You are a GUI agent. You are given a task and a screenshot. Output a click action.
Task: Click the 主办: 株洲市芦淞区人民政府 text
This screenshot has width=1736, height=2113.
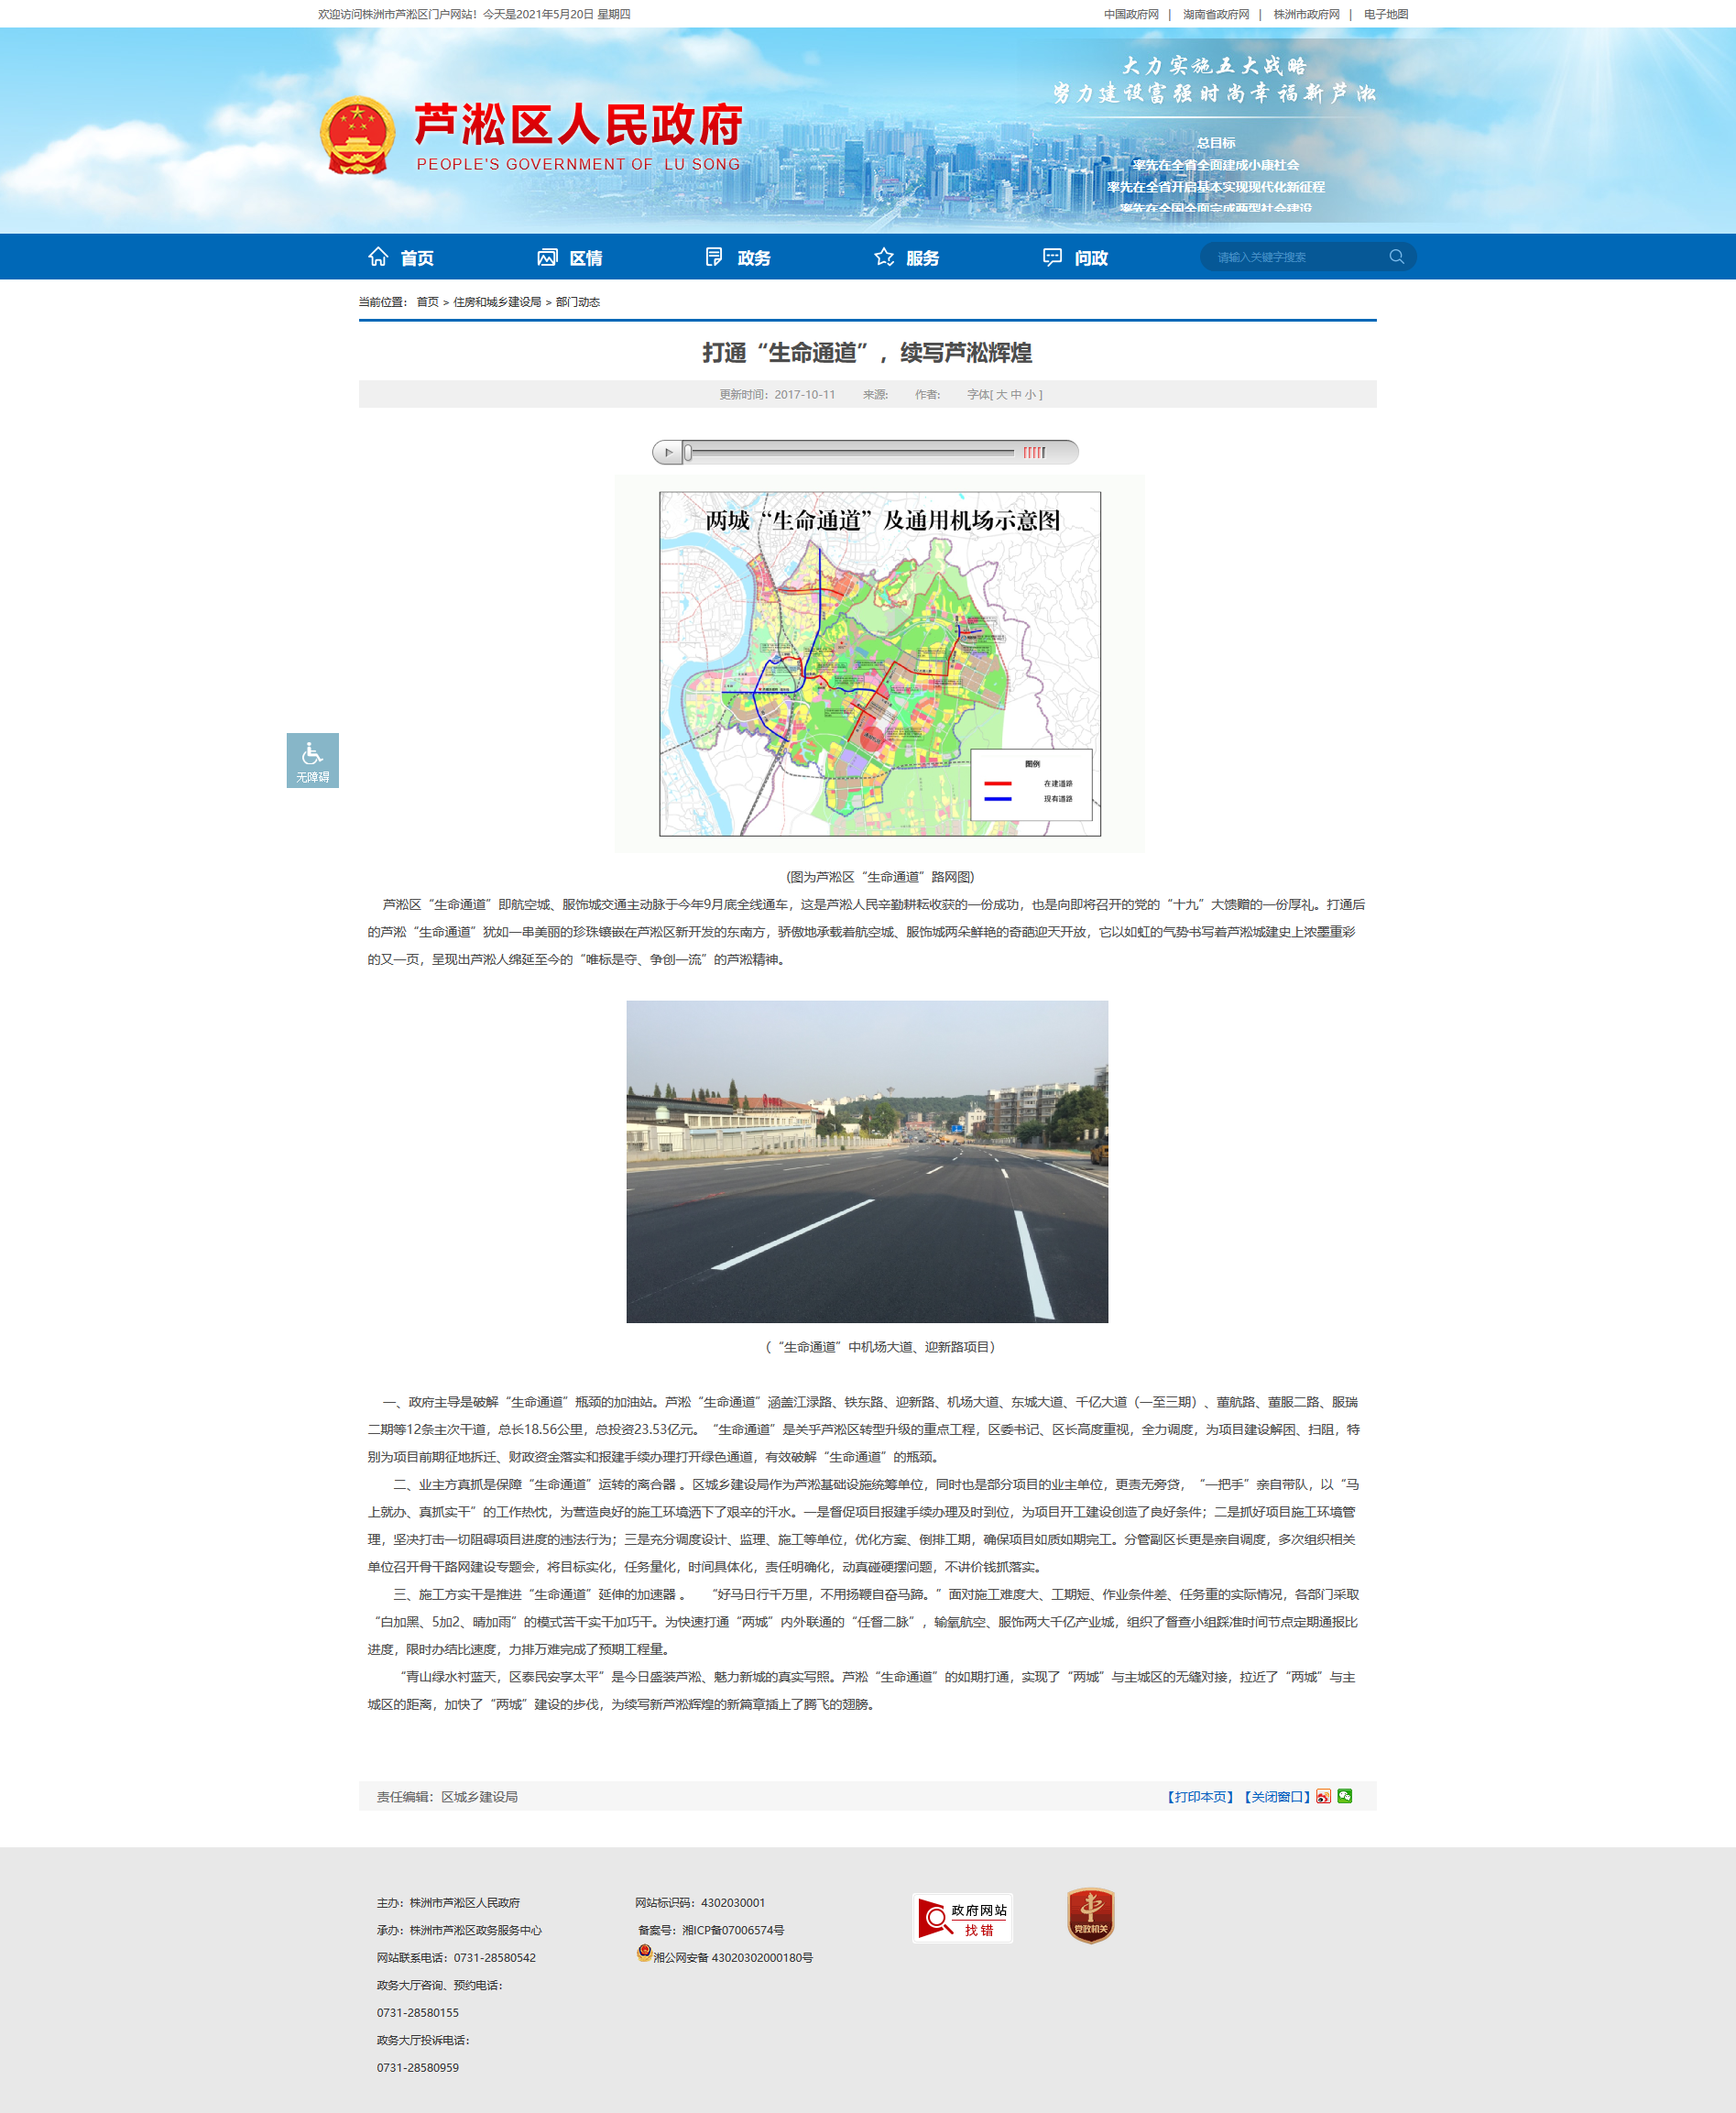[448, 1903]
